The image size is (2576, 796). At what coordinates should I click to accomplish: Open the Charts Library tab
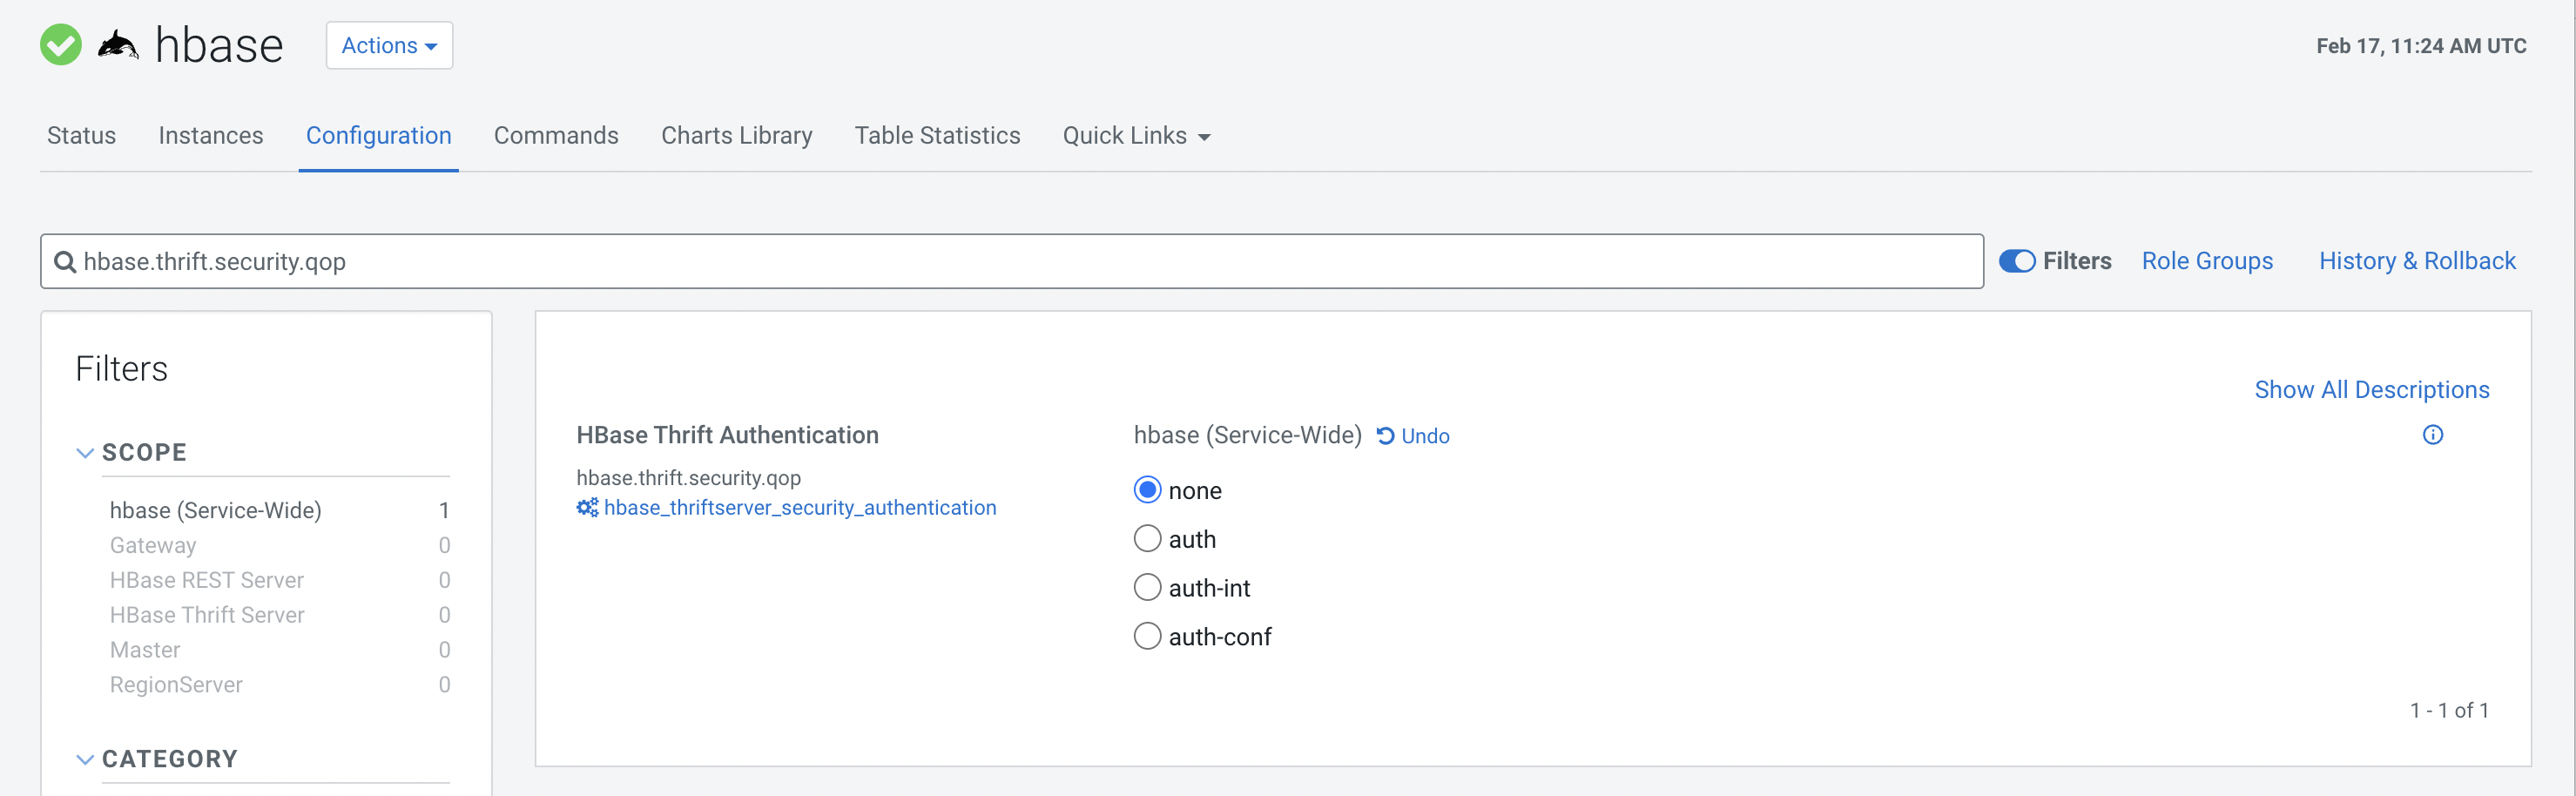(x=736, y=136)
